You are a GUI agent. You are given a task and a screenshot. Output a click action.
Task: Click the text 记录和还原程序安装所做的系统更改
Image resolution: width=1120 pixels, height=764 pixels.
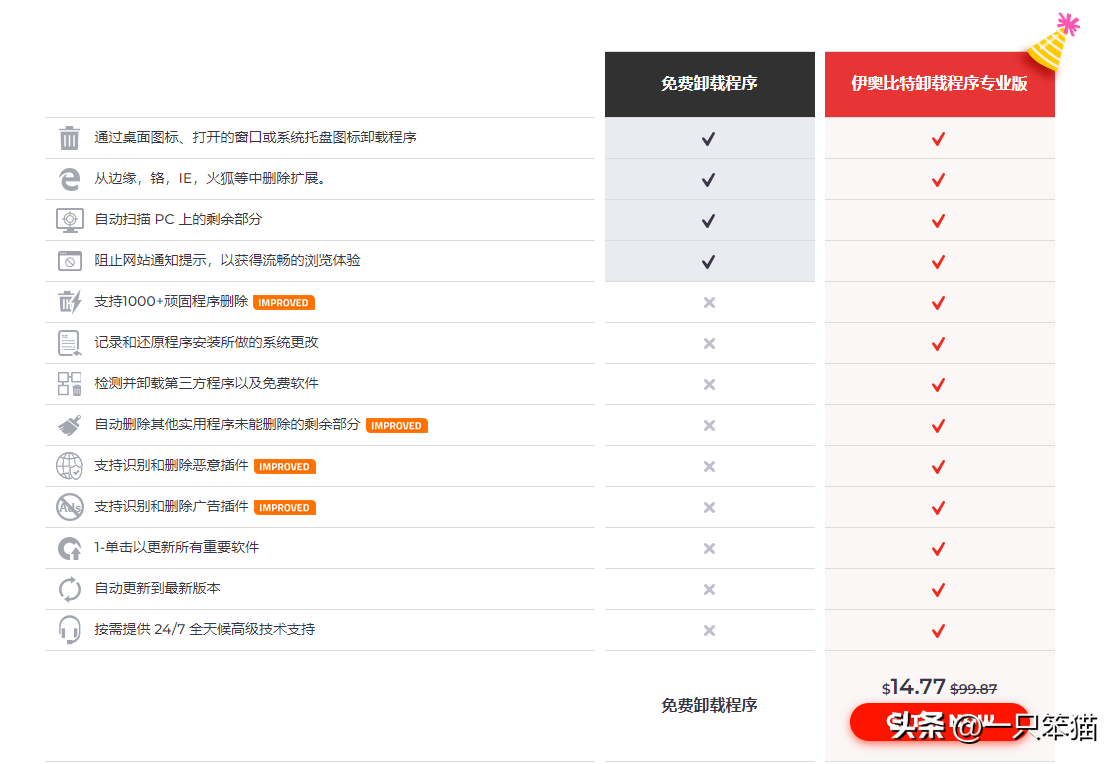[206, 343]
